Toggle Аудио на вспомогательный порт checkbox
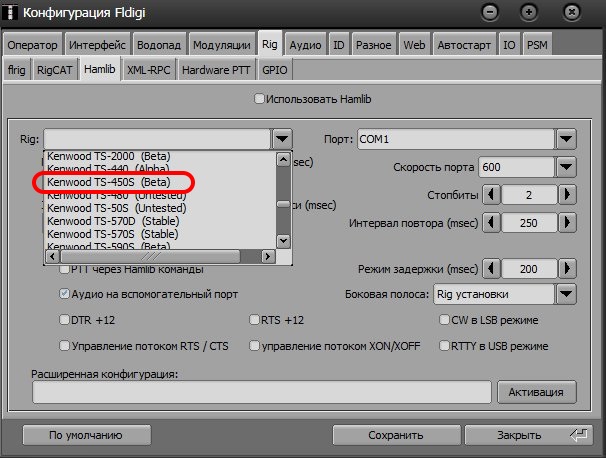 pyautogui.click(x=65, y=295)
